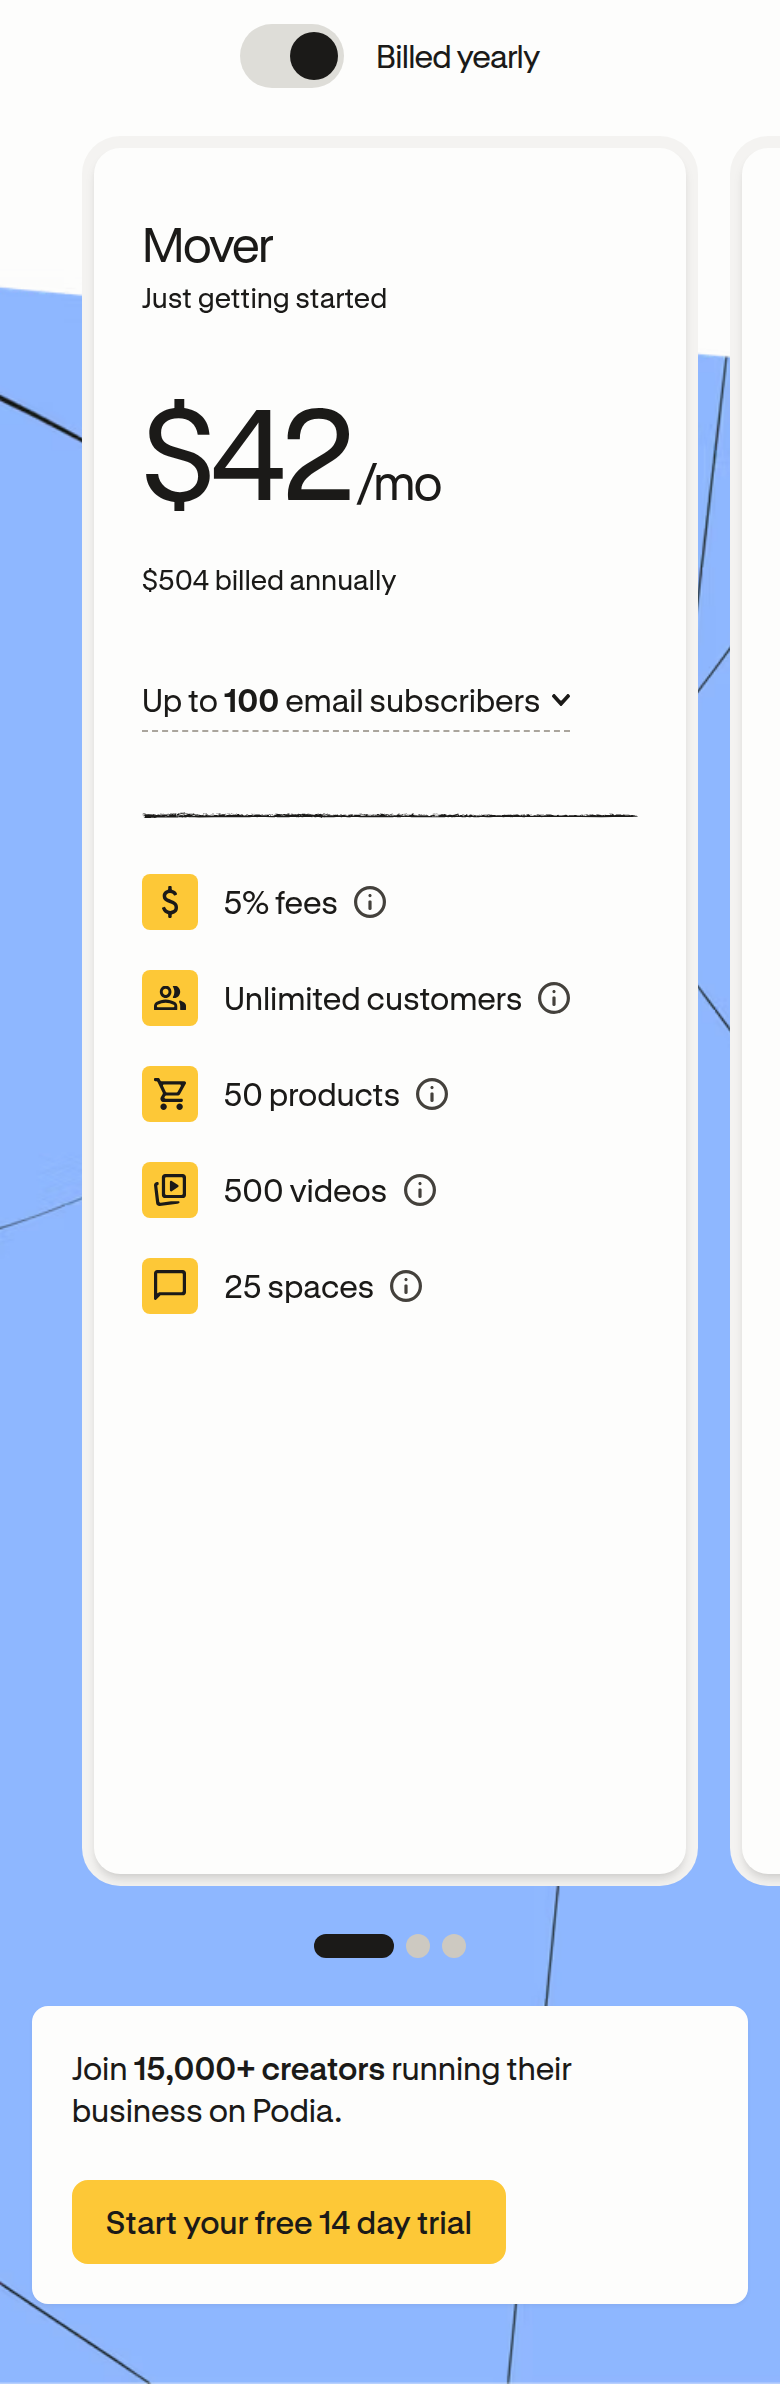The width and height of the screenshot is (780, 2384).
Task: Go to the second carousel dot
Action: pos(418,1946)
